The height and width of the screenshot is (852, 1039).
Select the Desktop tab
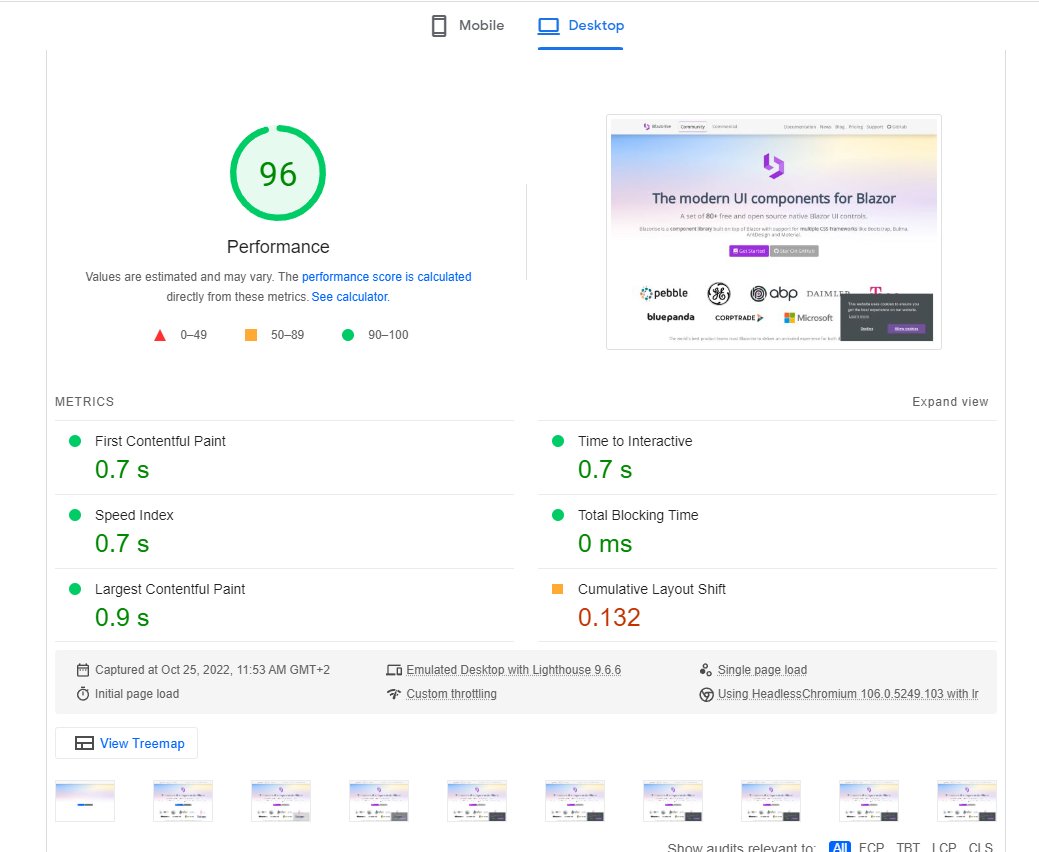[580, 25]
